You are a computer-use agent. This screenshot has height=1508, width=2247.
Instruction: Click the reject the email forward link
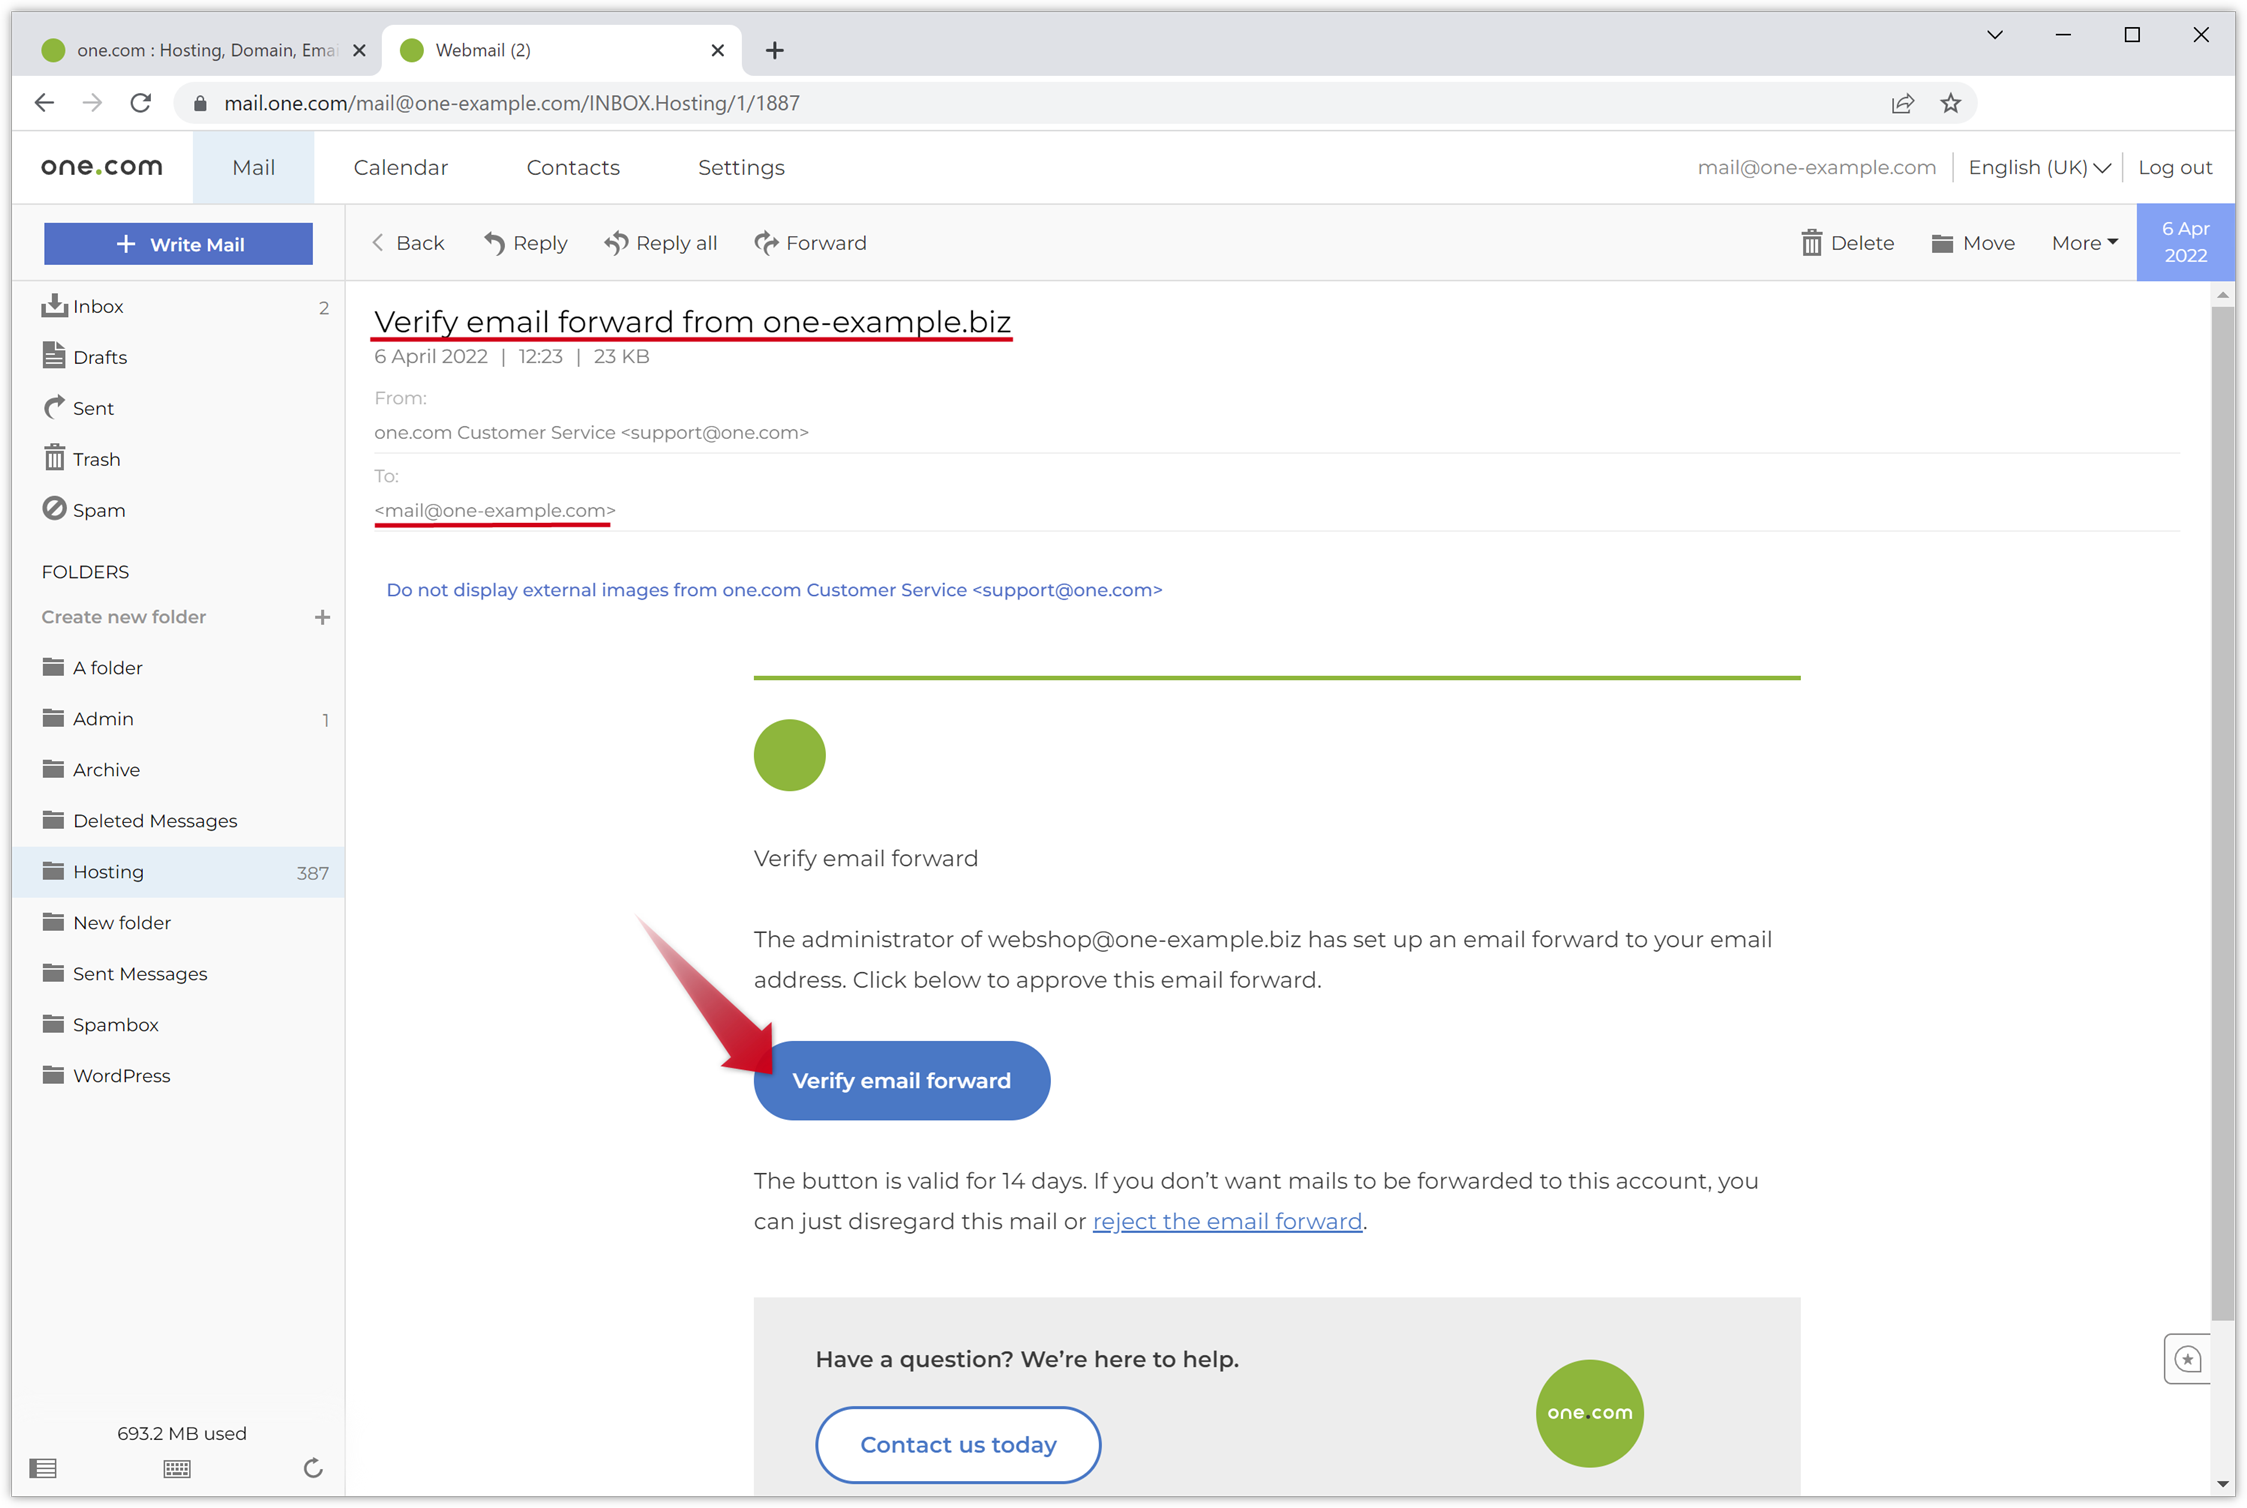(x=1227, y=1220)
